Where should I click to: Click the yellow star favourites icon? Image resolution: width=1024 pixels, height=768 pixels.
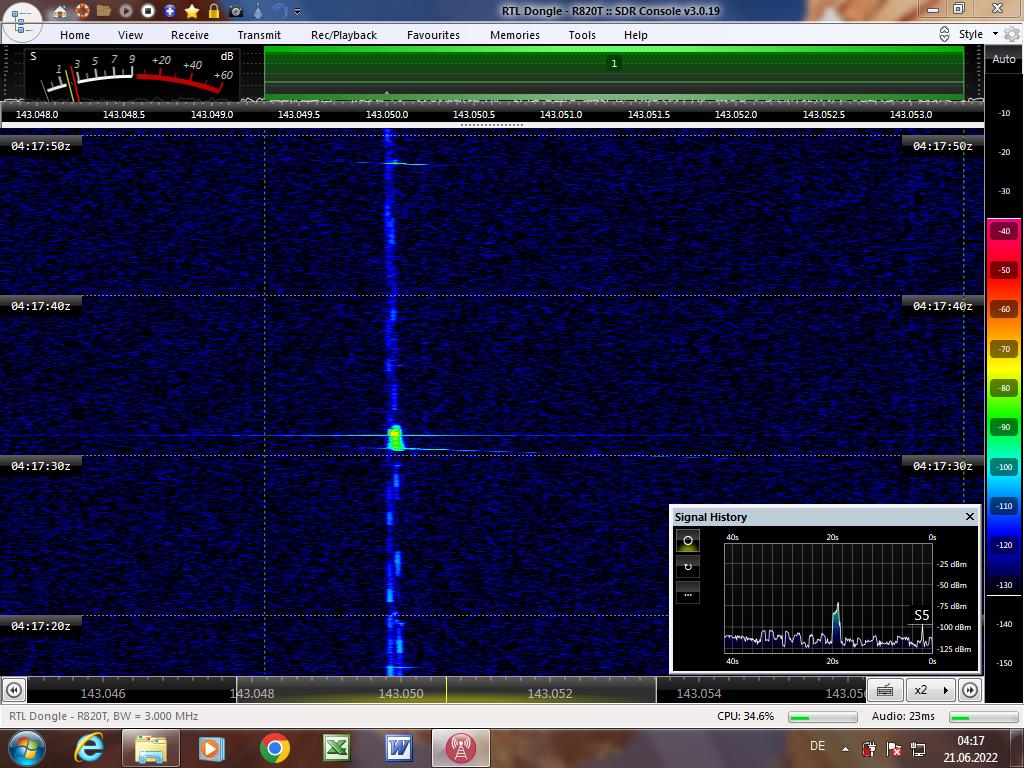coord(192,11)
